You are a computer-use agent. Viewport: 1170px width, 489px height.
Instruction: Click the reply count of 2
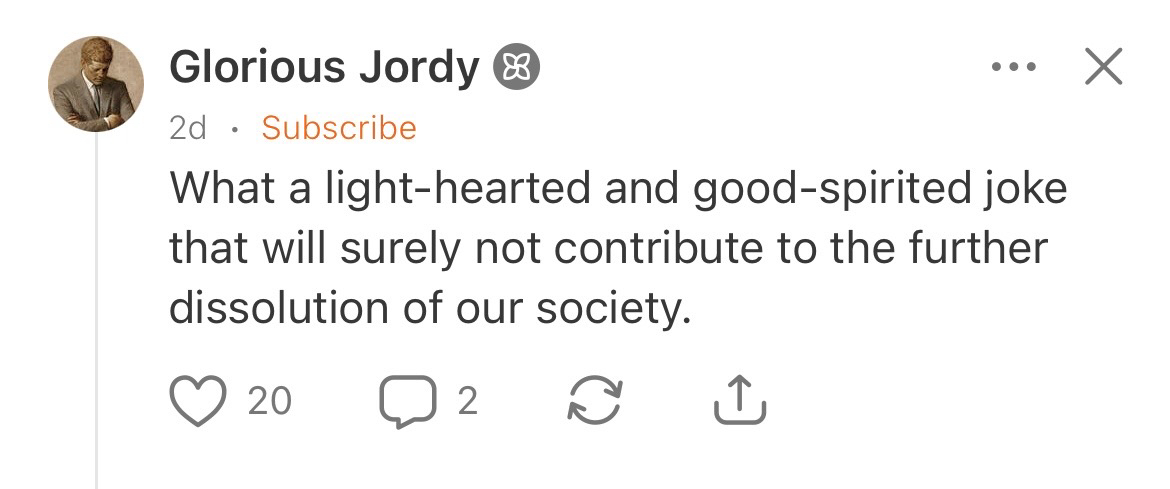(x=467, y=401)
